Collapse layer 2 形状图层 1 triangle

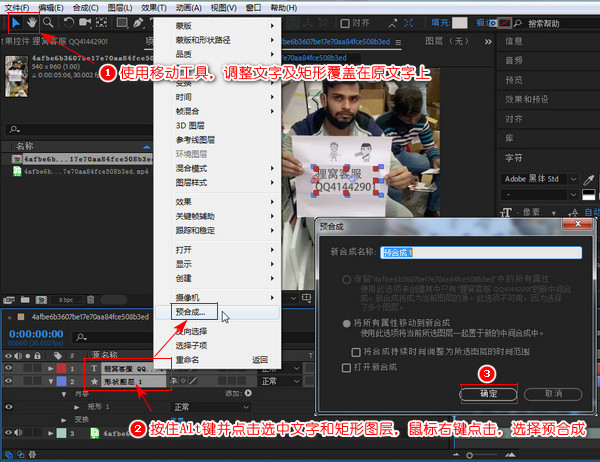[51, 382]
